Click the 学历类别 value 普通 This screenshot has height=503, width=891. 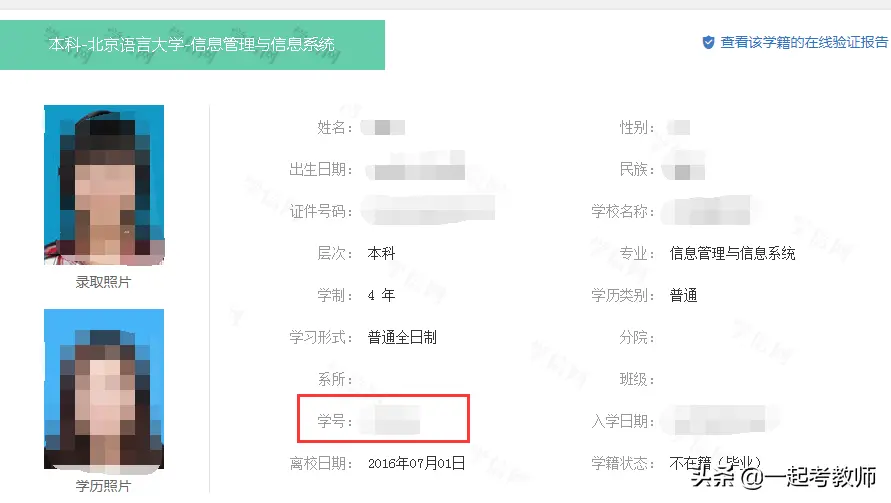click(x=683, y=295)
